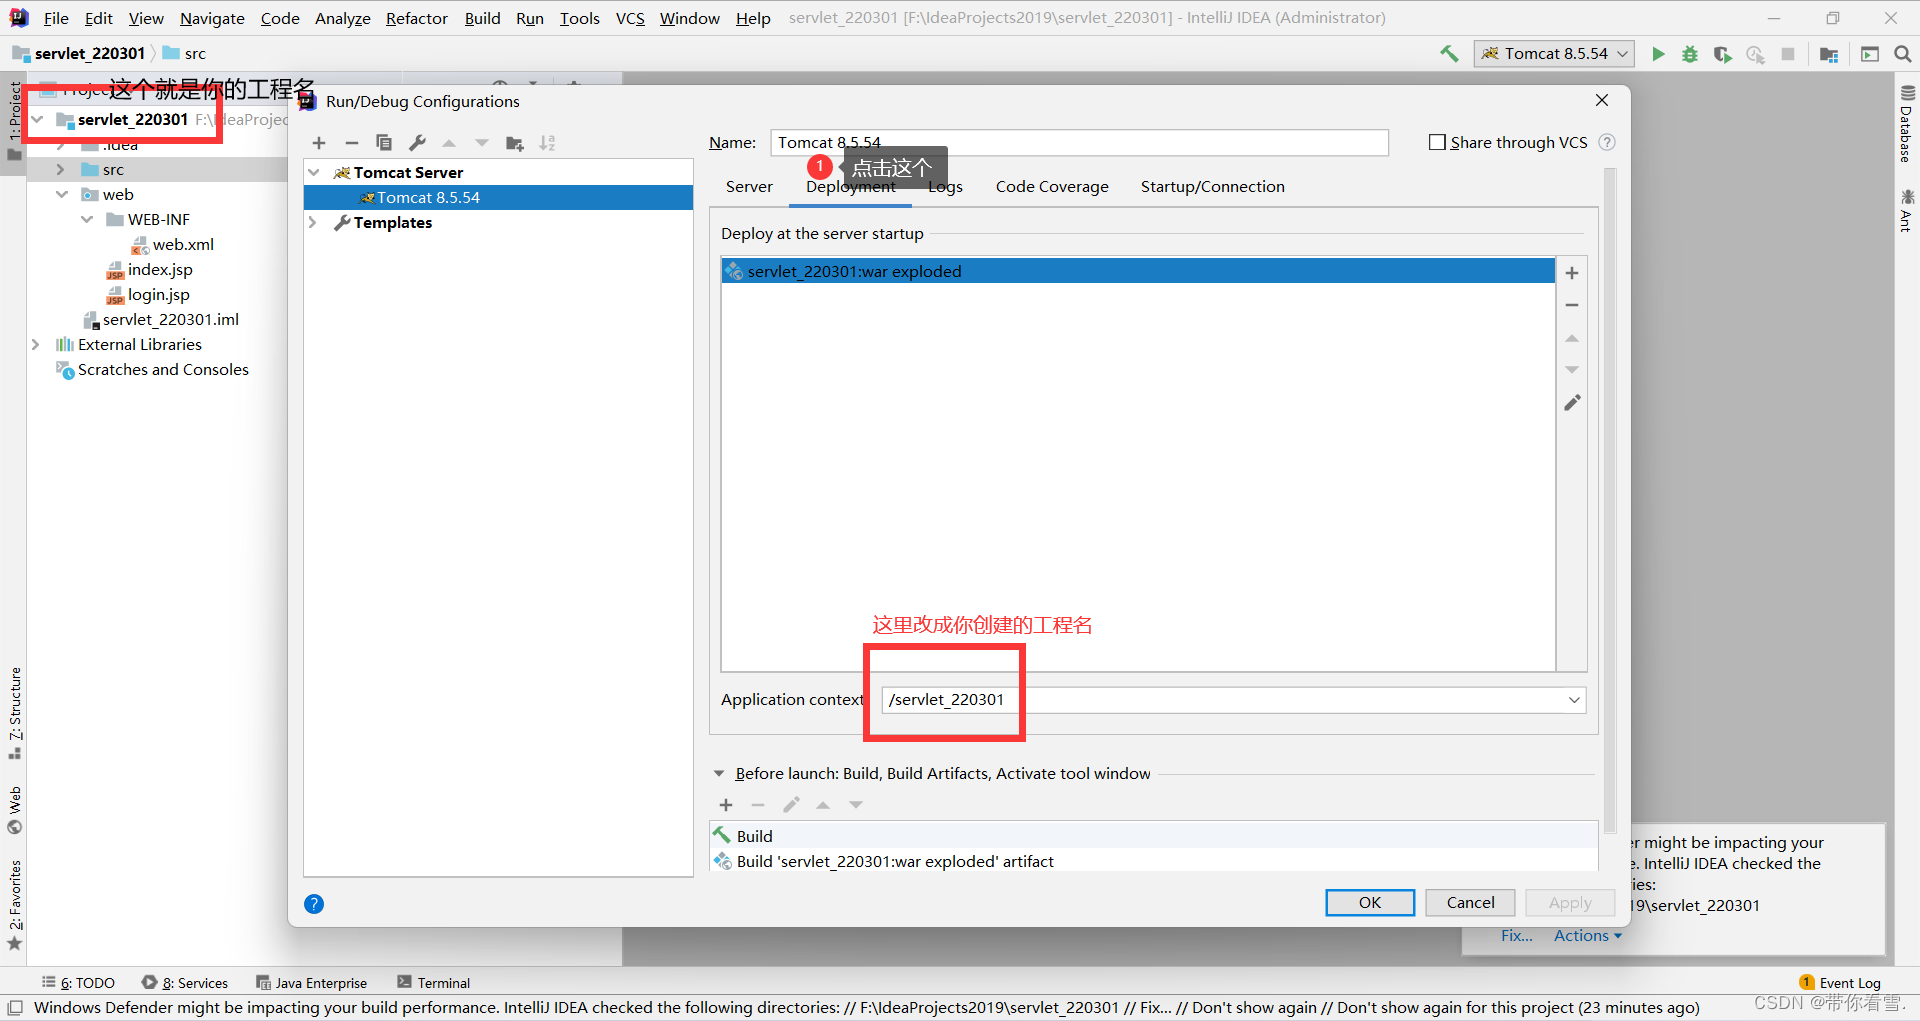Click help icon next to Share through VCS

click(x=1607, y=142)
